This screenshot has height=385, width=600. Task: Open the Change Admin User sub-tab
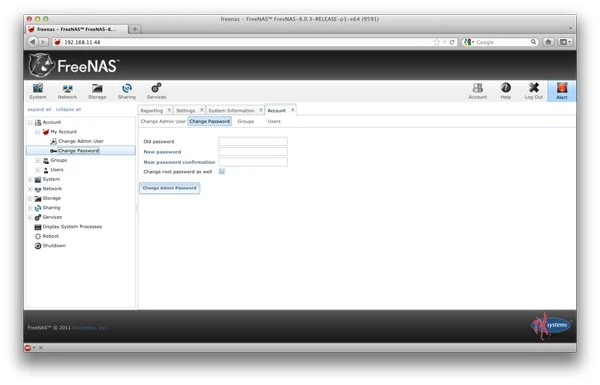(163, 121)
